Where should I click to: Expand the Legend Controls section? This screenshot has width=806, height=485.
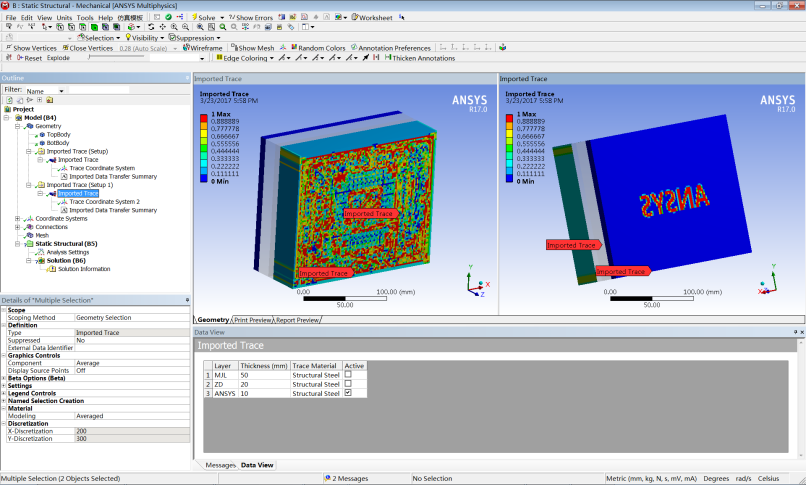(4, 393)
